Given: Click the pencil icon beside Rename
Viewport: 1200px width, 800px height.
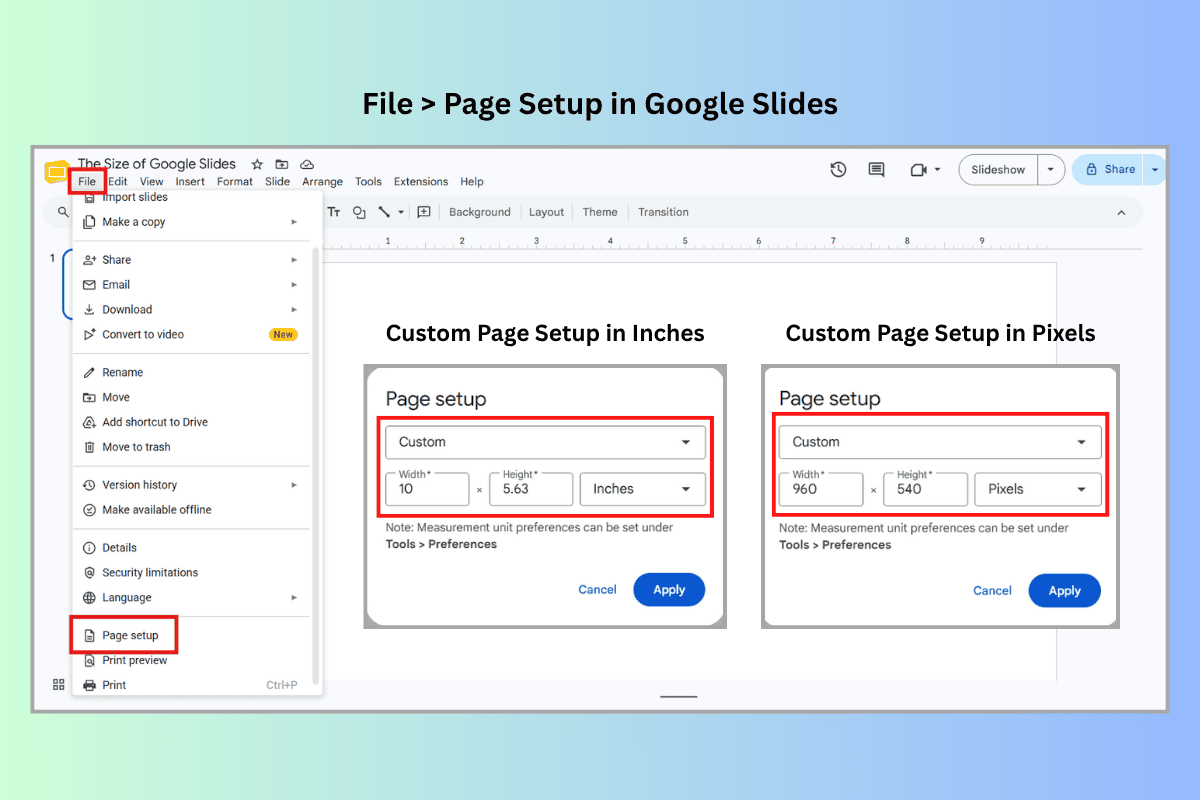Looking at the screenshot, I should tap(89, 372).
